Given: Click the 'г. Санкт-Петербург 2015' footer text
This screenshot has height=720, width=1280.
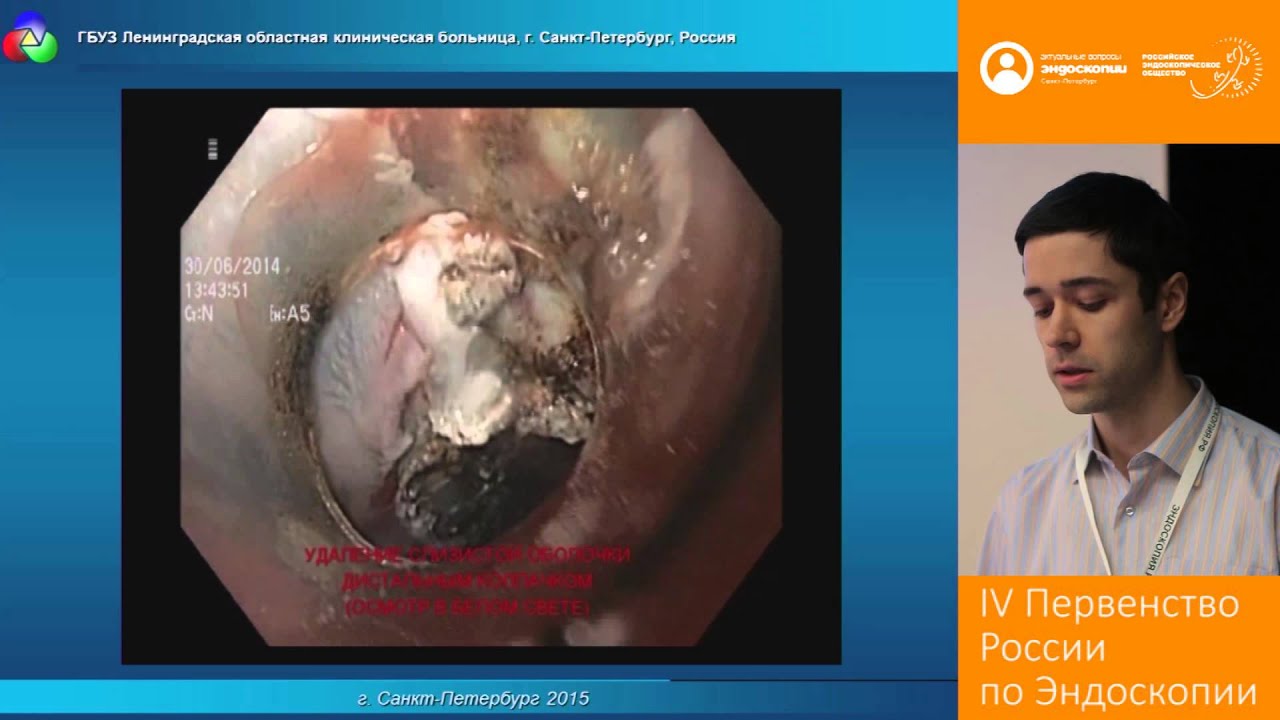Looking at the screenshot, I should pyautogui.click(x=473, y=698).
